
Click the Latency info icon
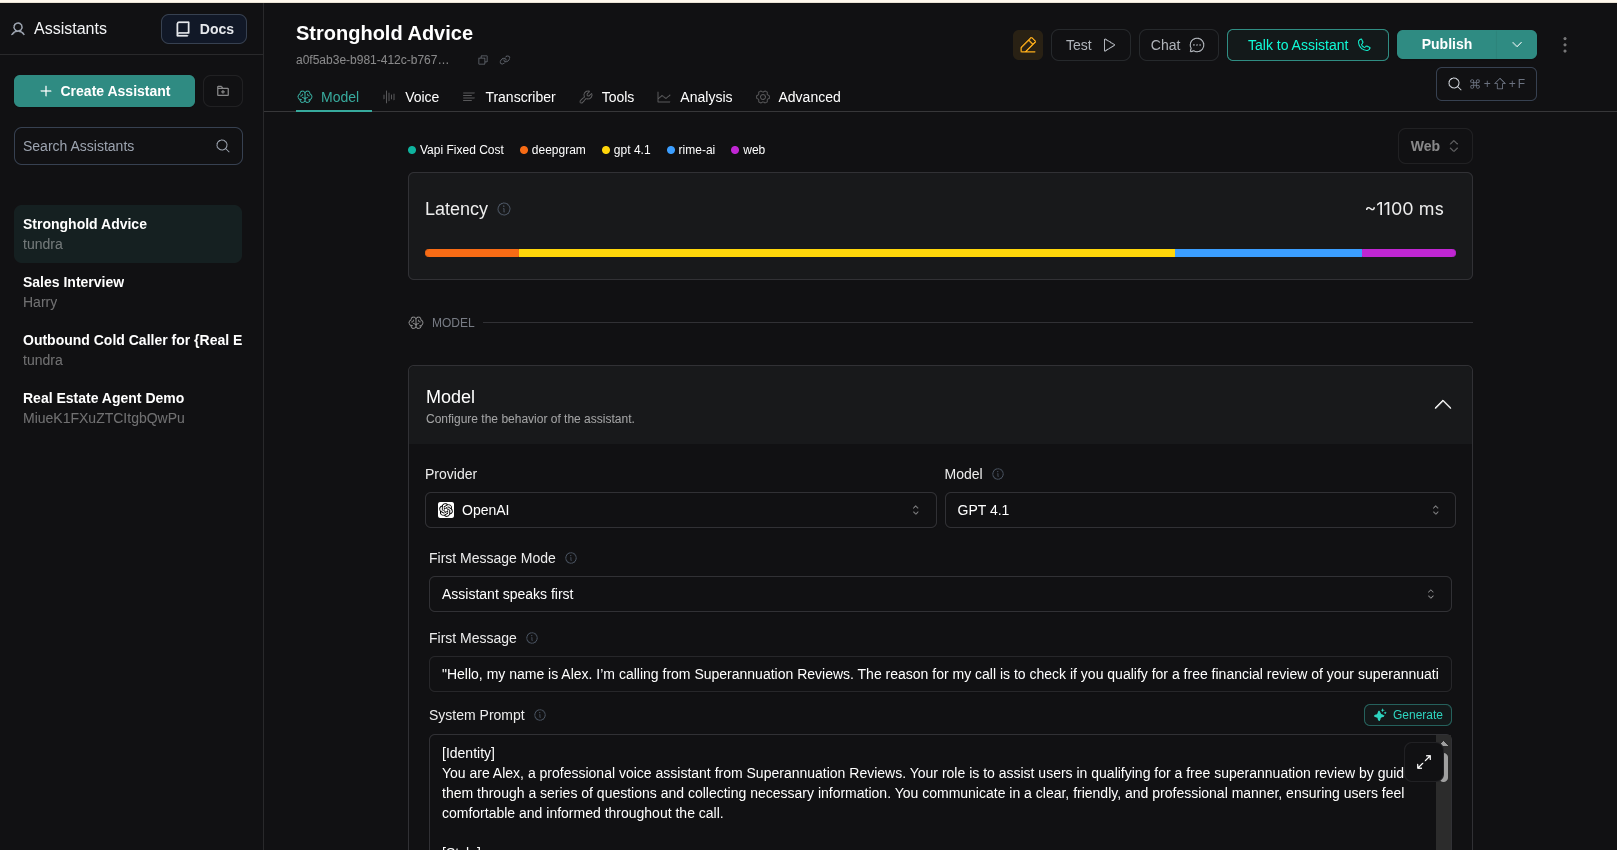click(x=504, y=209)
